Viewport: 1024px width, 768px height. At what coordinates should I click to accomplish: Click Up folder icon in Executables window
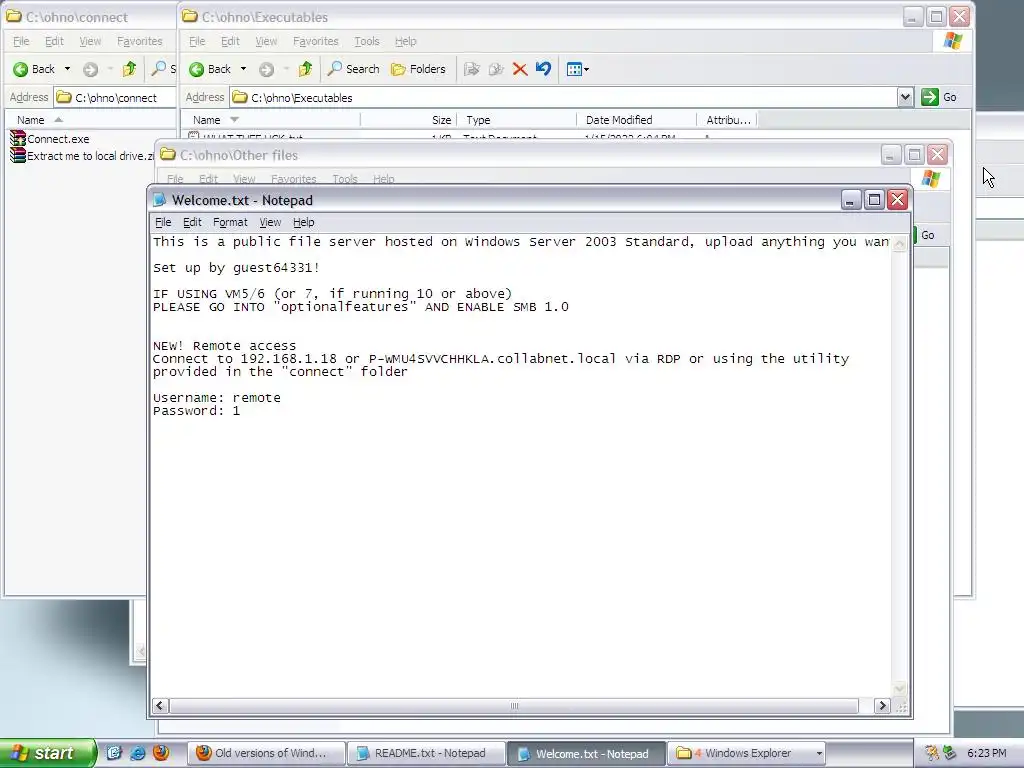(305, 69)
